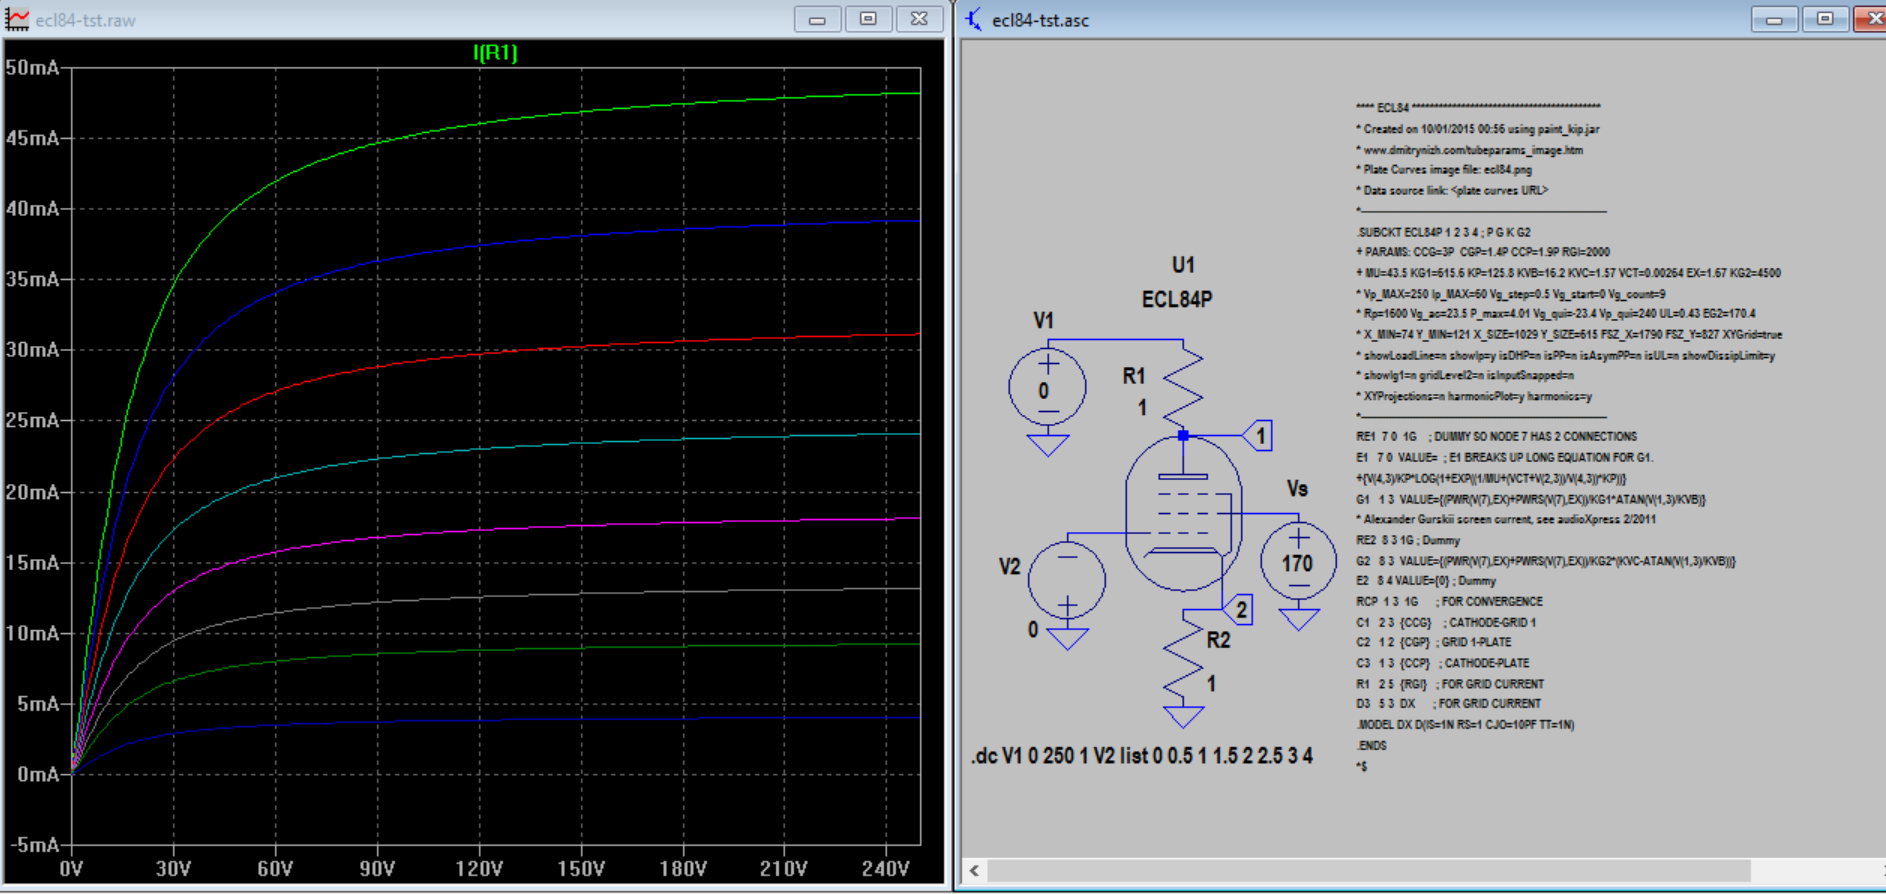The width and height of the screenshot is (1886, 894).
Task: Select the R2 resistor zigzag symbol
Action: 1183,655
